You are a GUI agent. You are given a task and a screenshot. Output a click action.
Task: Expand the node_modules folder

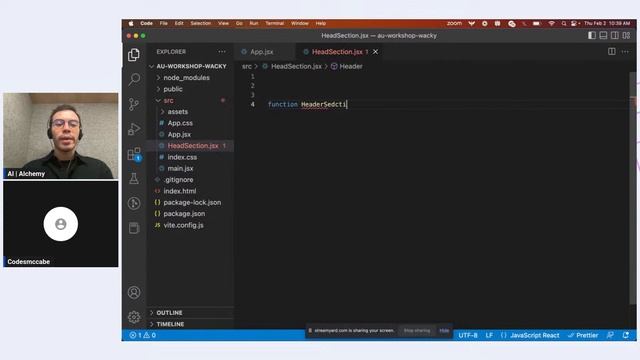coord(186,78)
